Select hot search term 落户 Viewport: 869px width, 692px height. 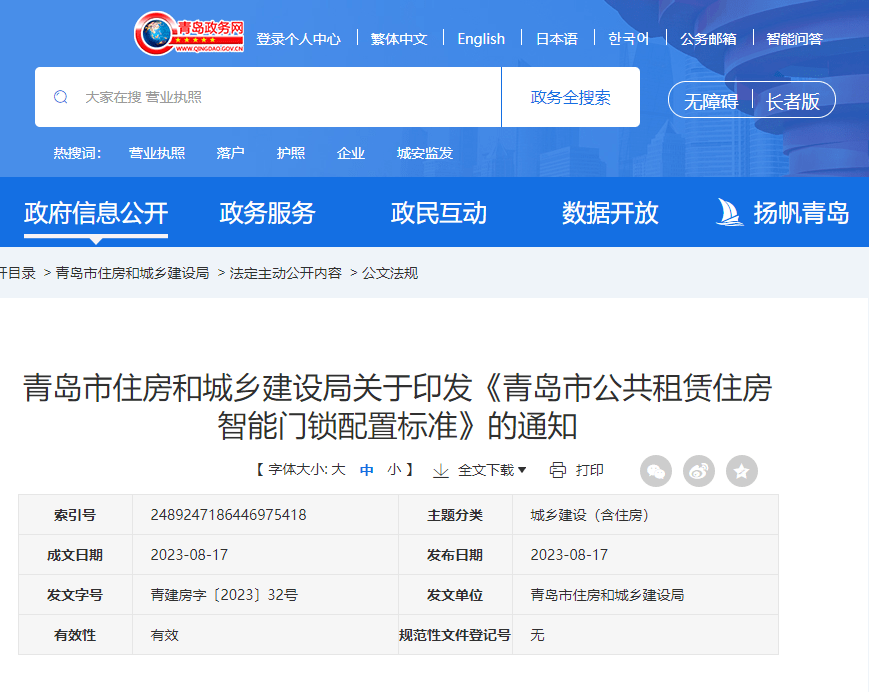tap(231, 153)
